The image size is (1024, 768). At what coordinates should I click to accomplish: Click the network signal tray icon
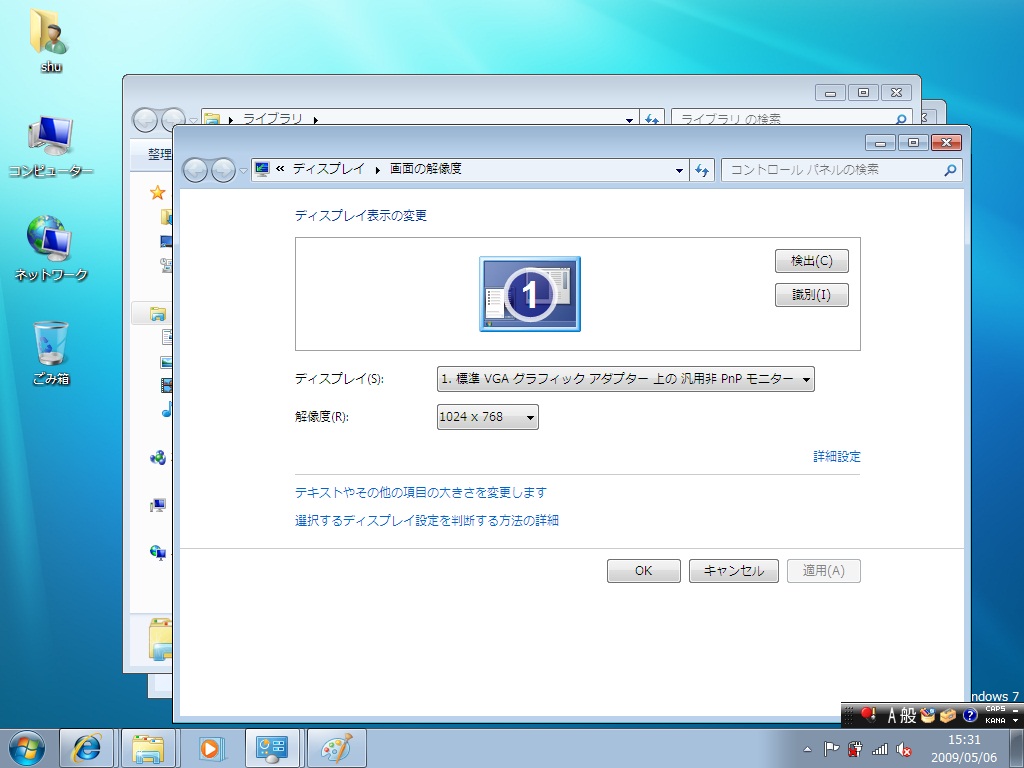880,749
